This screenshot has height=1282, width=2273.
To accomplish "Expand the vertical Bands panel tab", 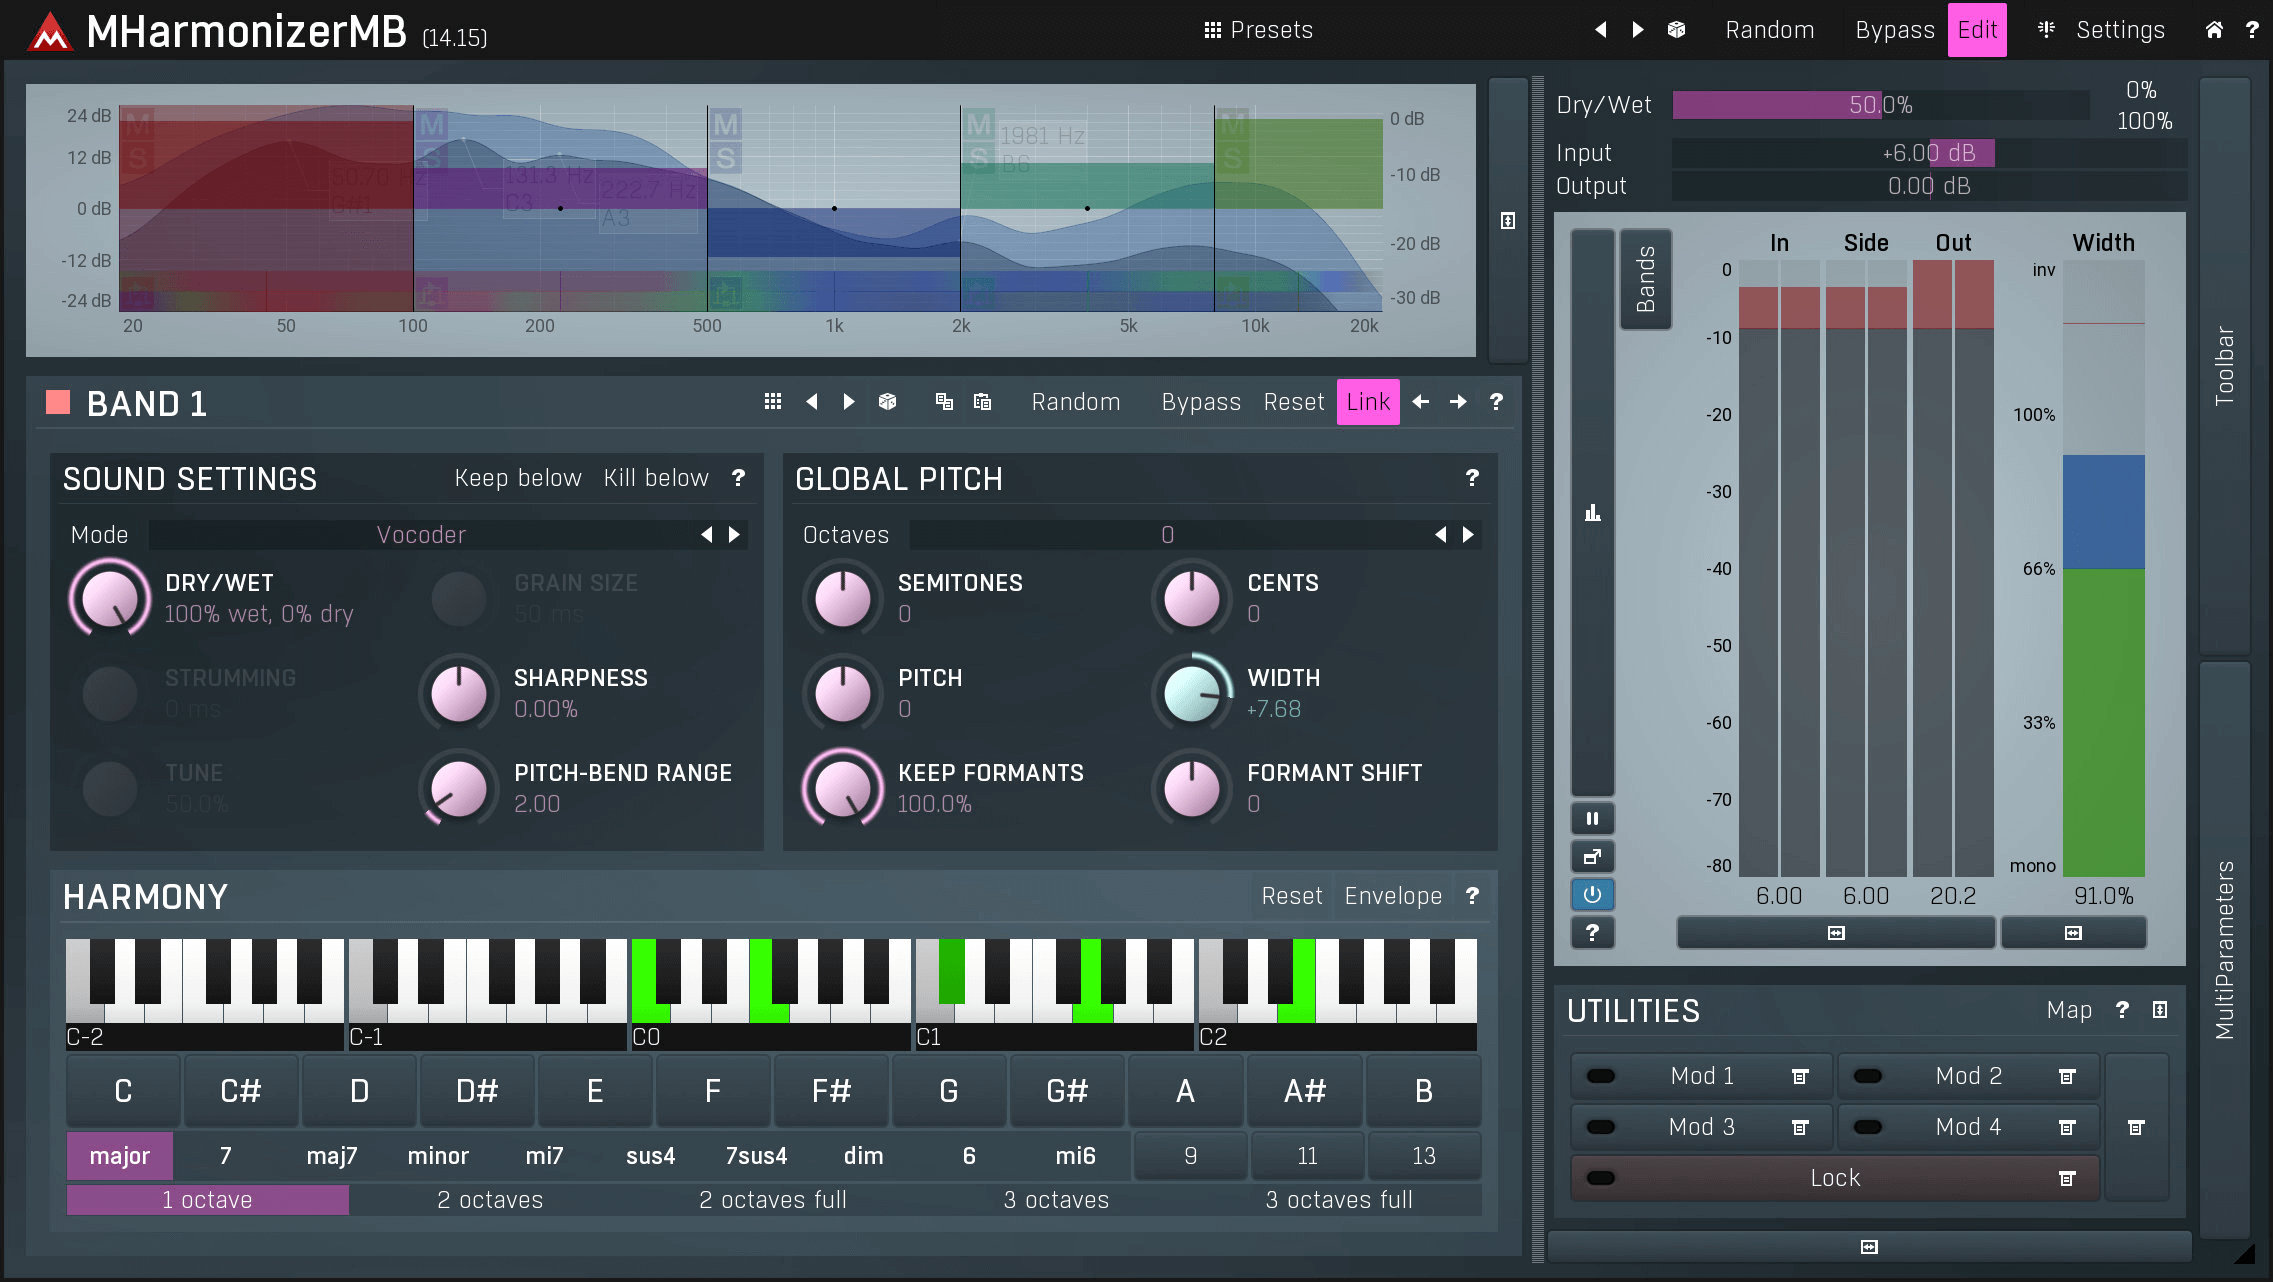I will click(1645, 278).
